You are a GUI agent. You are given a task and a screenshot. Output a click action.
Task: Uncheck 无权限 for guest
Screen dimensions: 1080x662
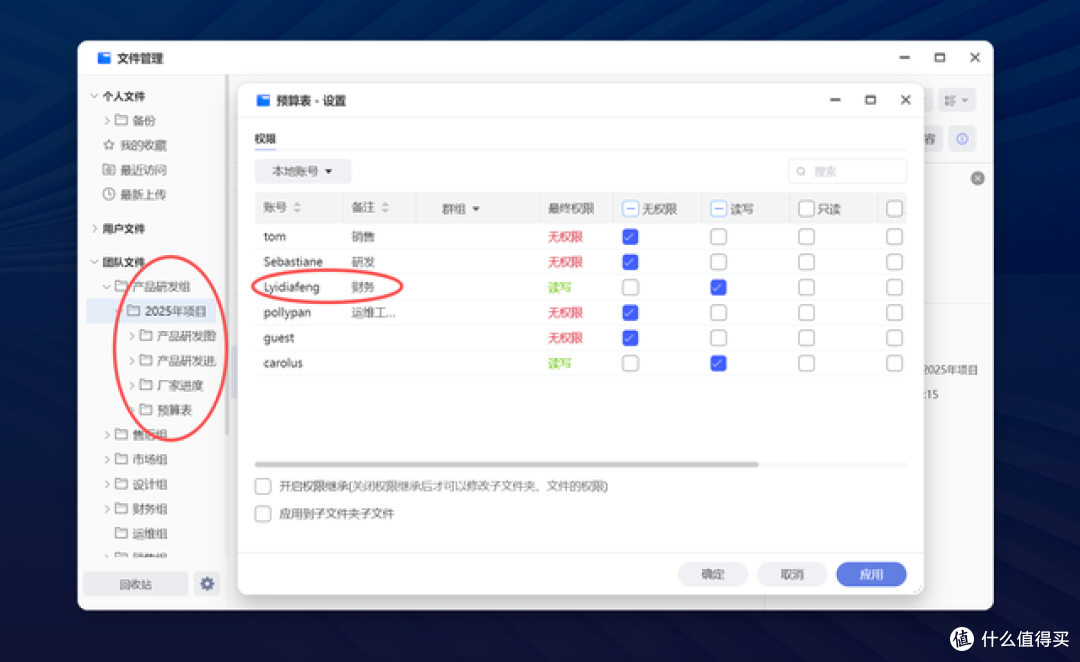pyautogui.click(x=630, y=338)
